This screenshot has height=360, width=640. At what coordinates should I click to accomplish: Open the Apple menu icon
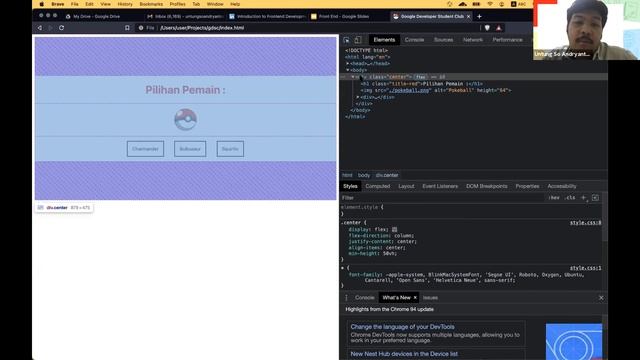[41, 4]
